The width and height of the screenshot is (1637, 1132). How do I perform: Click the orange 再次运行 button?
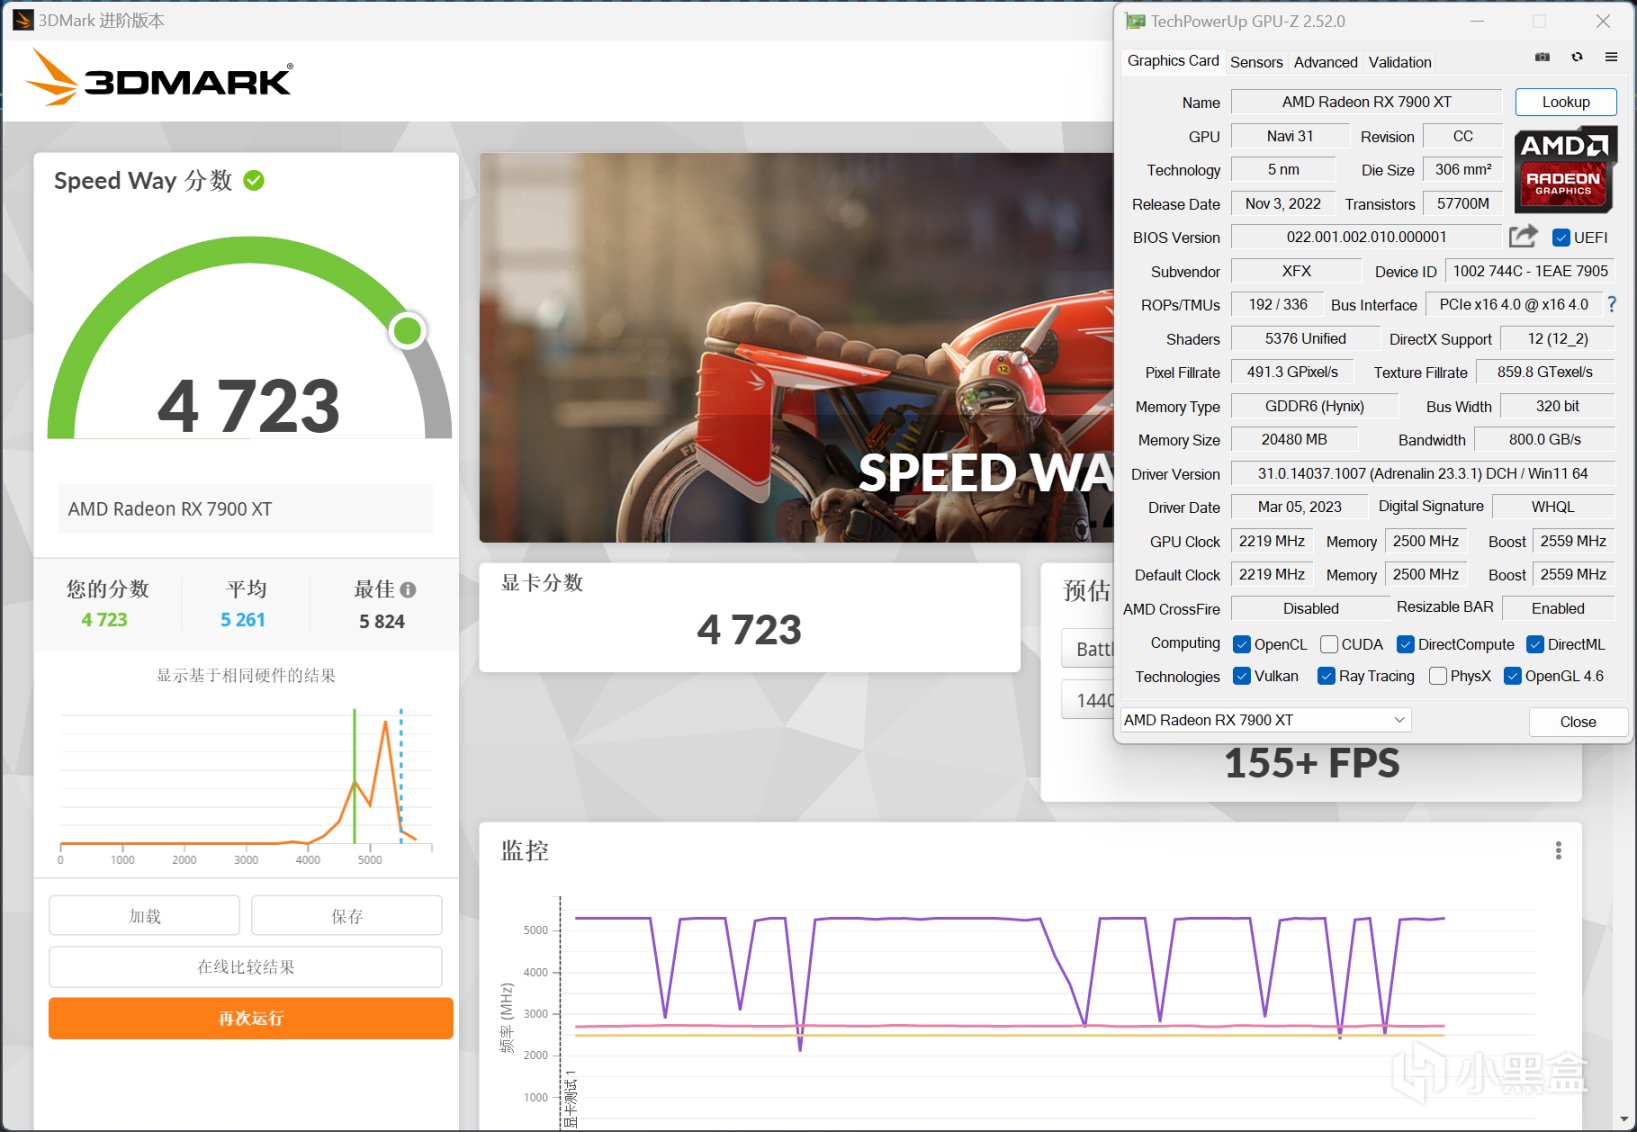[251, 1018]
